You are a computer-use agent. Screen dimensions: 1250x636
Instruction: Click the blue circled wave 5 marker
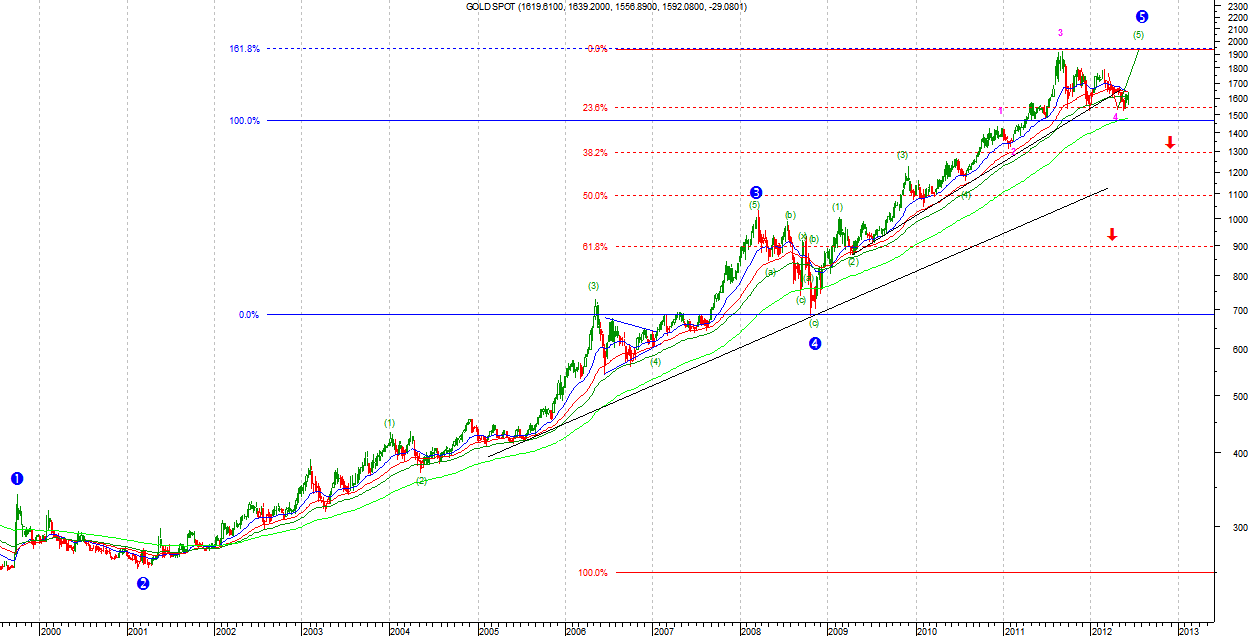(1142, 17)
